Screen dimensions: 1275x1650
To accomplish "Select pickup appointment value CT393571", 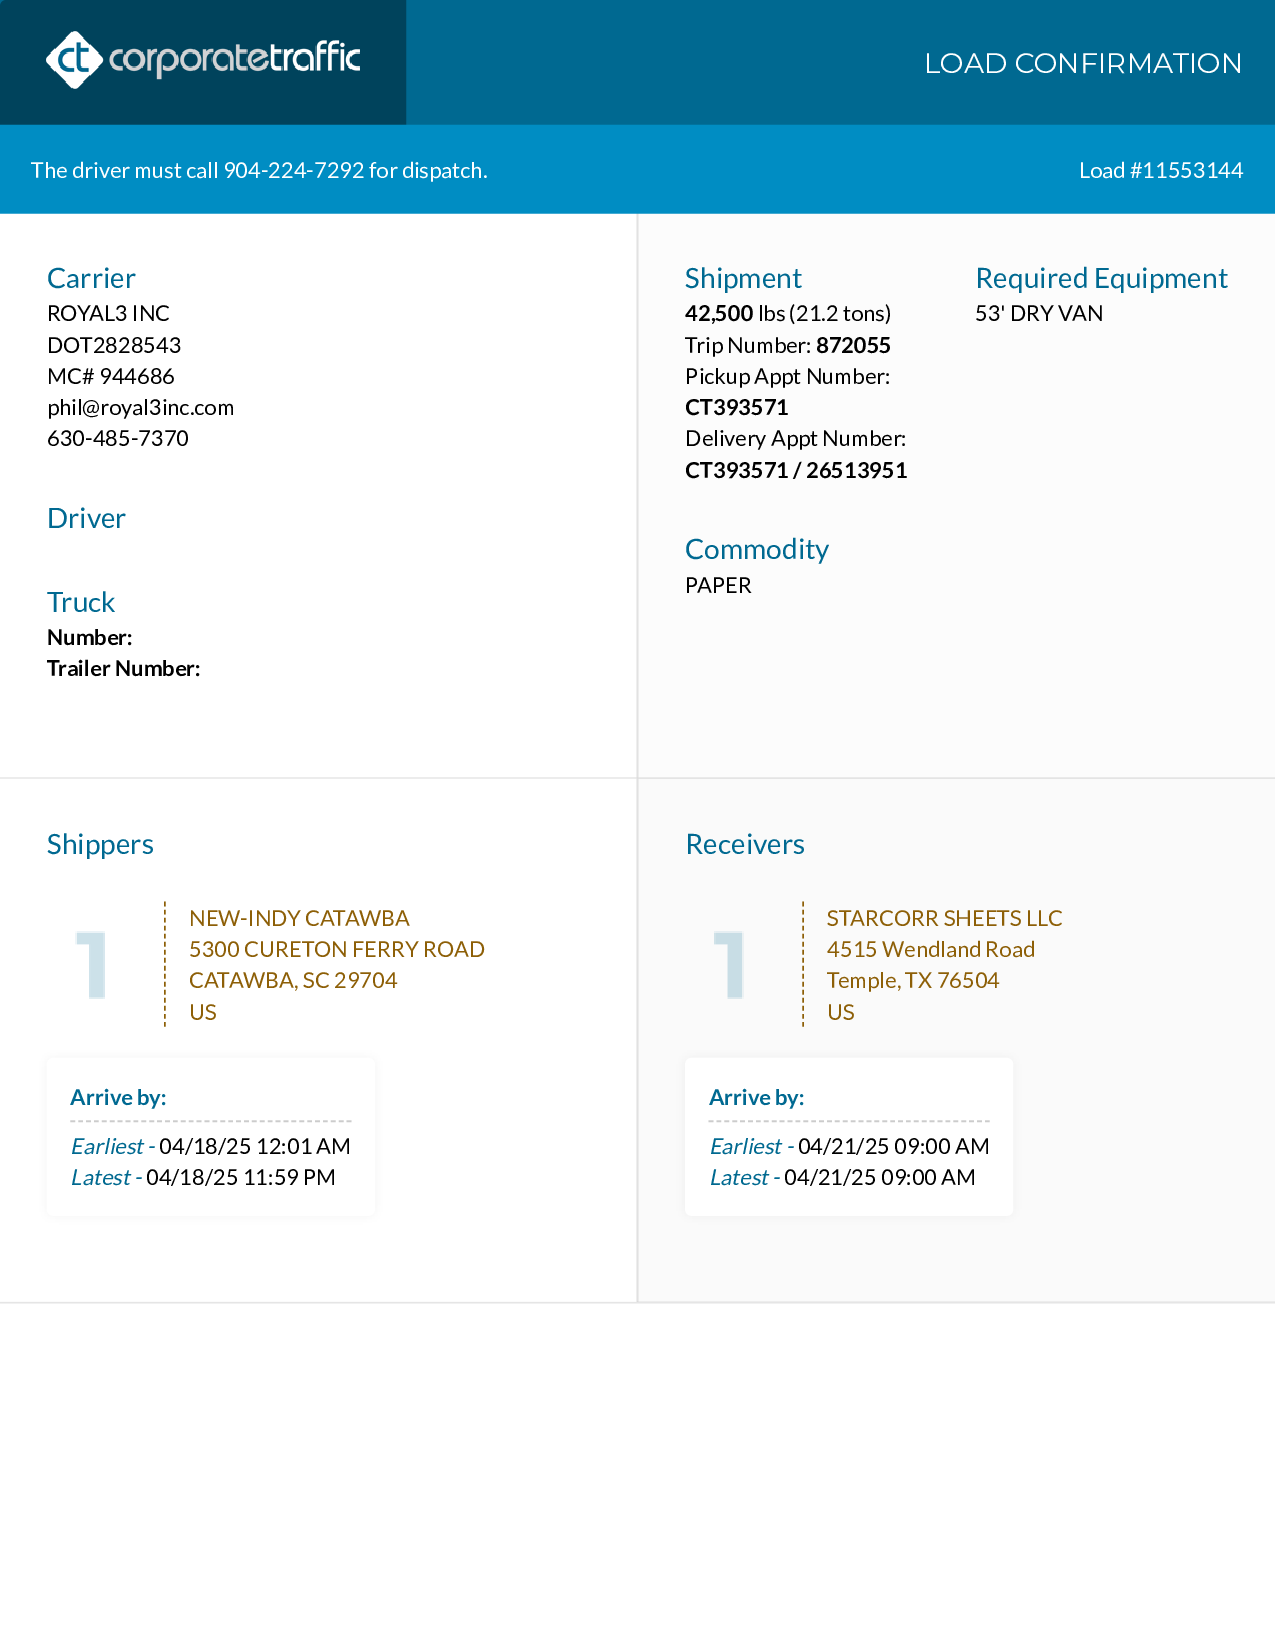I will pos(737,407).
